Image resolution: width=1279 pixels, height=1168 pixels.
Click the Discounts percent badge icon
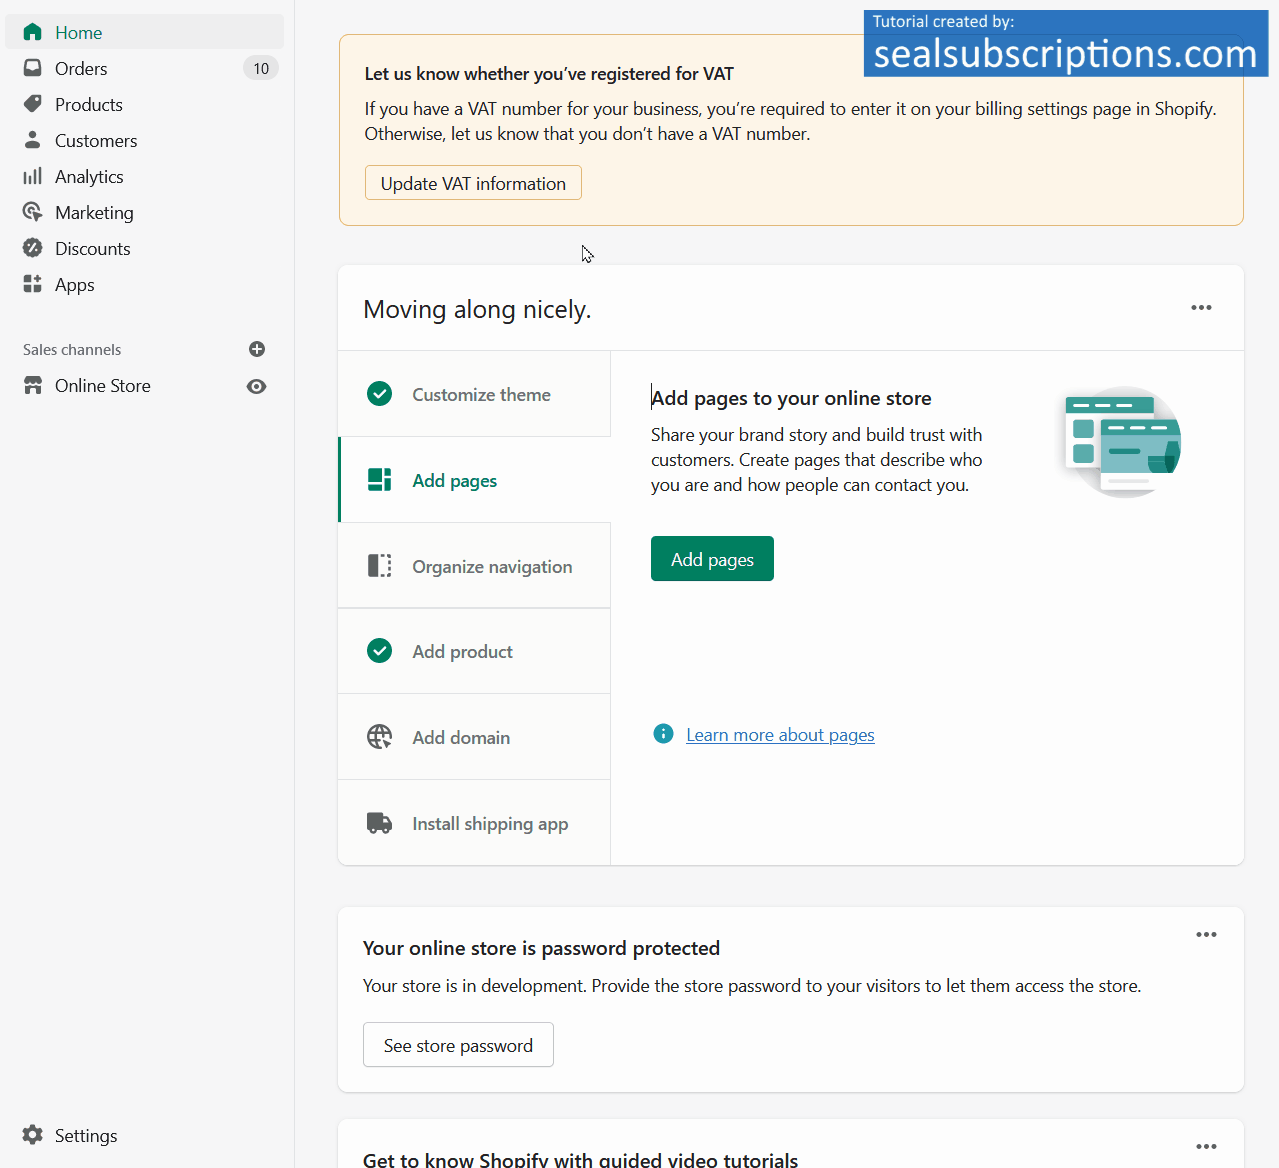pos(33,248)
